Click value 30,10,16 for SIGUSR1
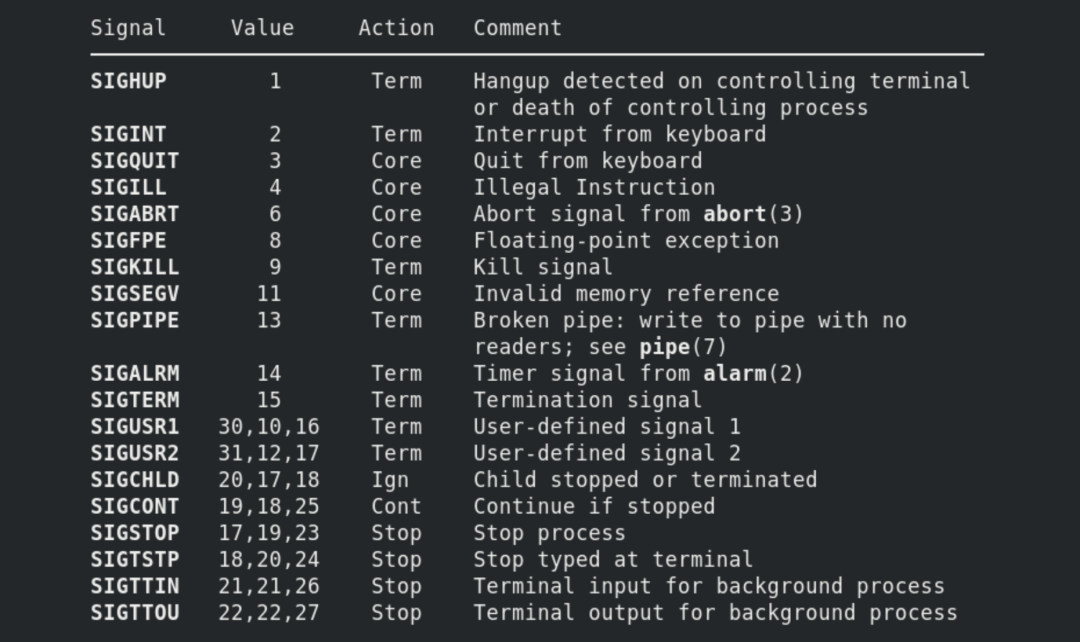The height and width of the screenshot is (642, 1080). coord(269,427)
